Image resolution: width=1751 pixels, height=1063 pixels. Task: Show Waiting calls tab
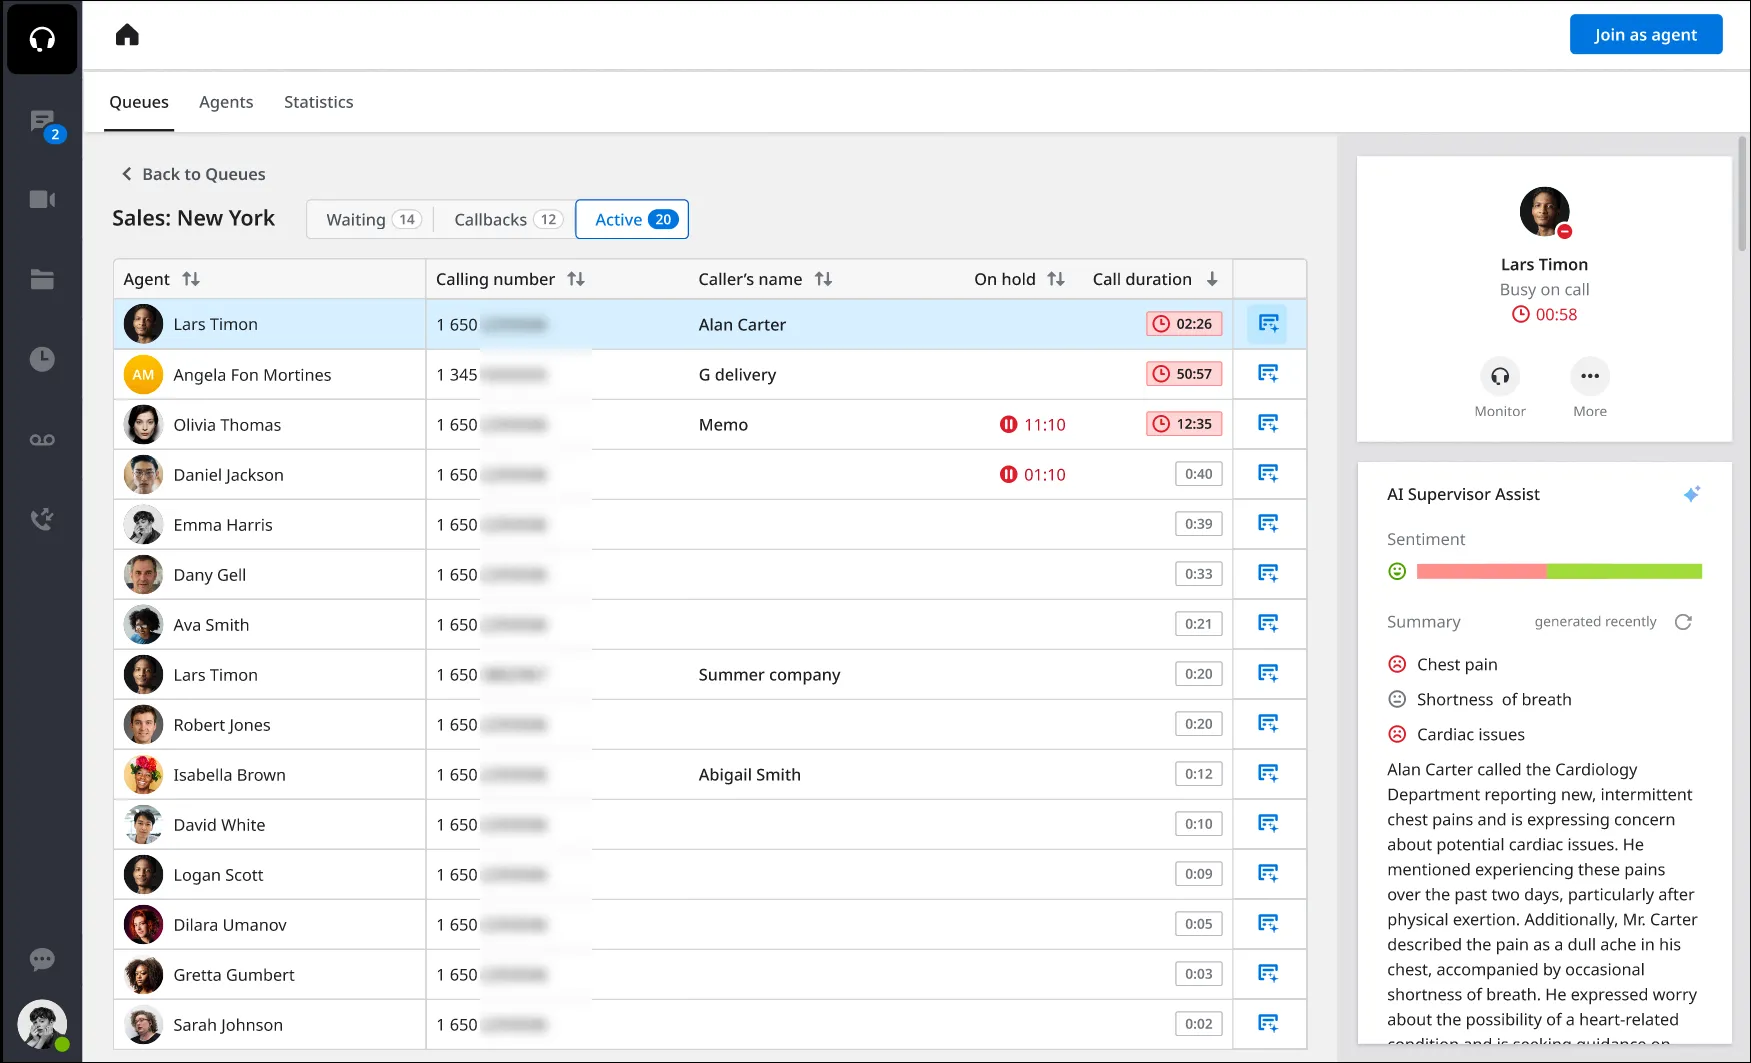tap(373, 220)
